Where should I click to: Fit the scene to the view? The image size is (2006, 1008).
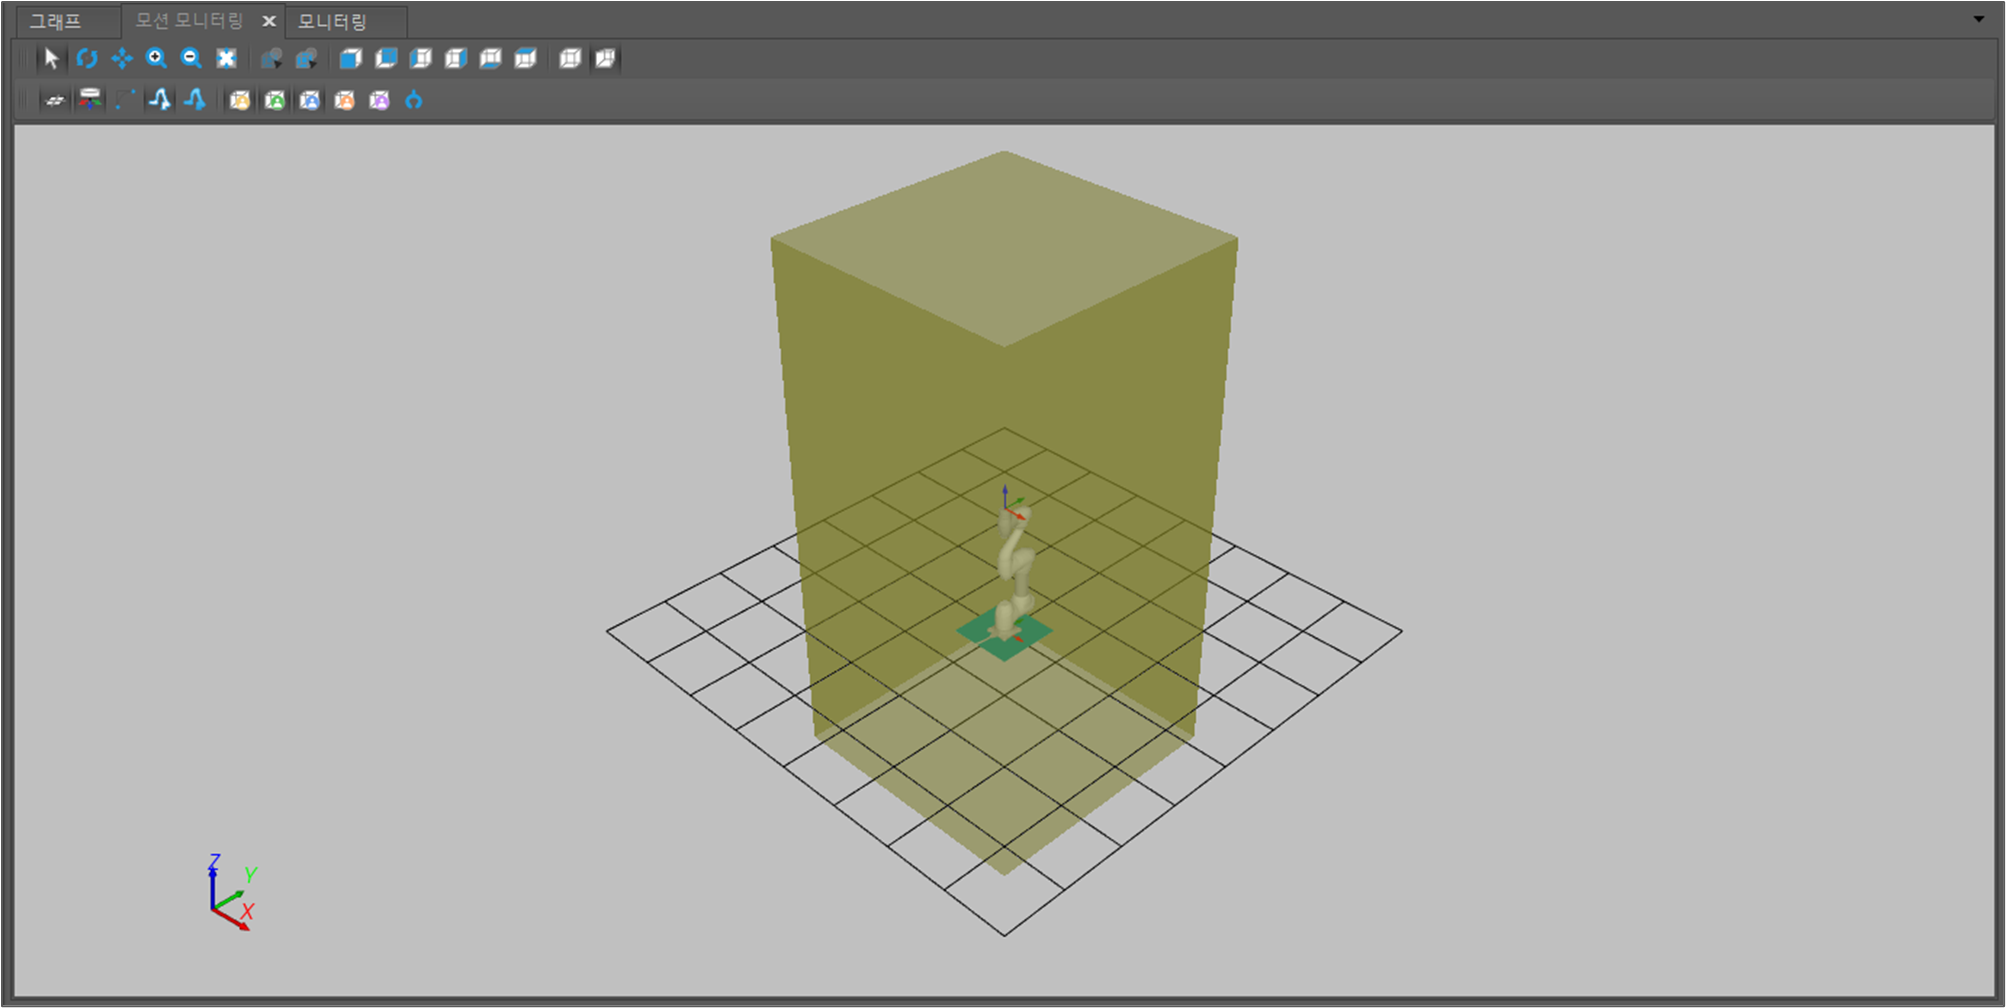(226, 59)
